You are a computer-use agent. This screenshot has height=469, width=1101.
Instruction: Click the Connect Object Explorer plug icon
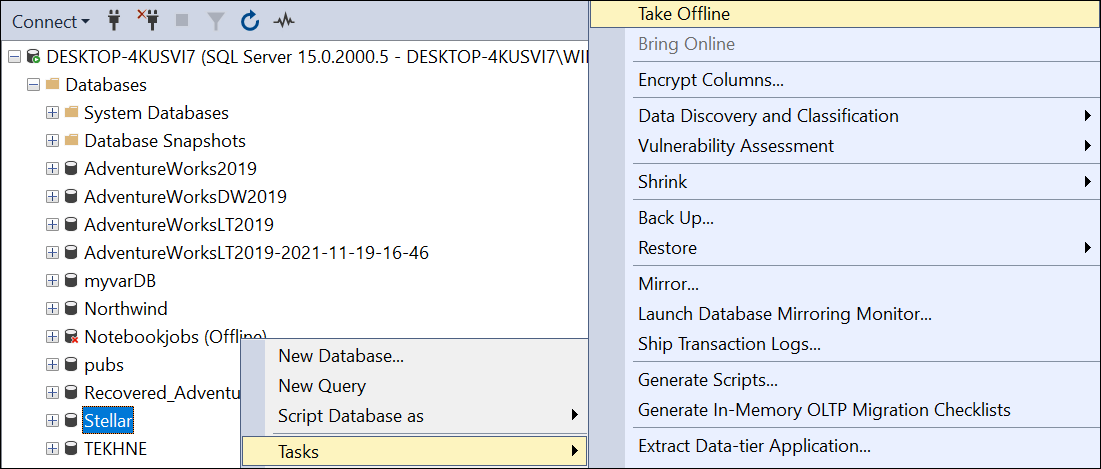pos(114,20)
